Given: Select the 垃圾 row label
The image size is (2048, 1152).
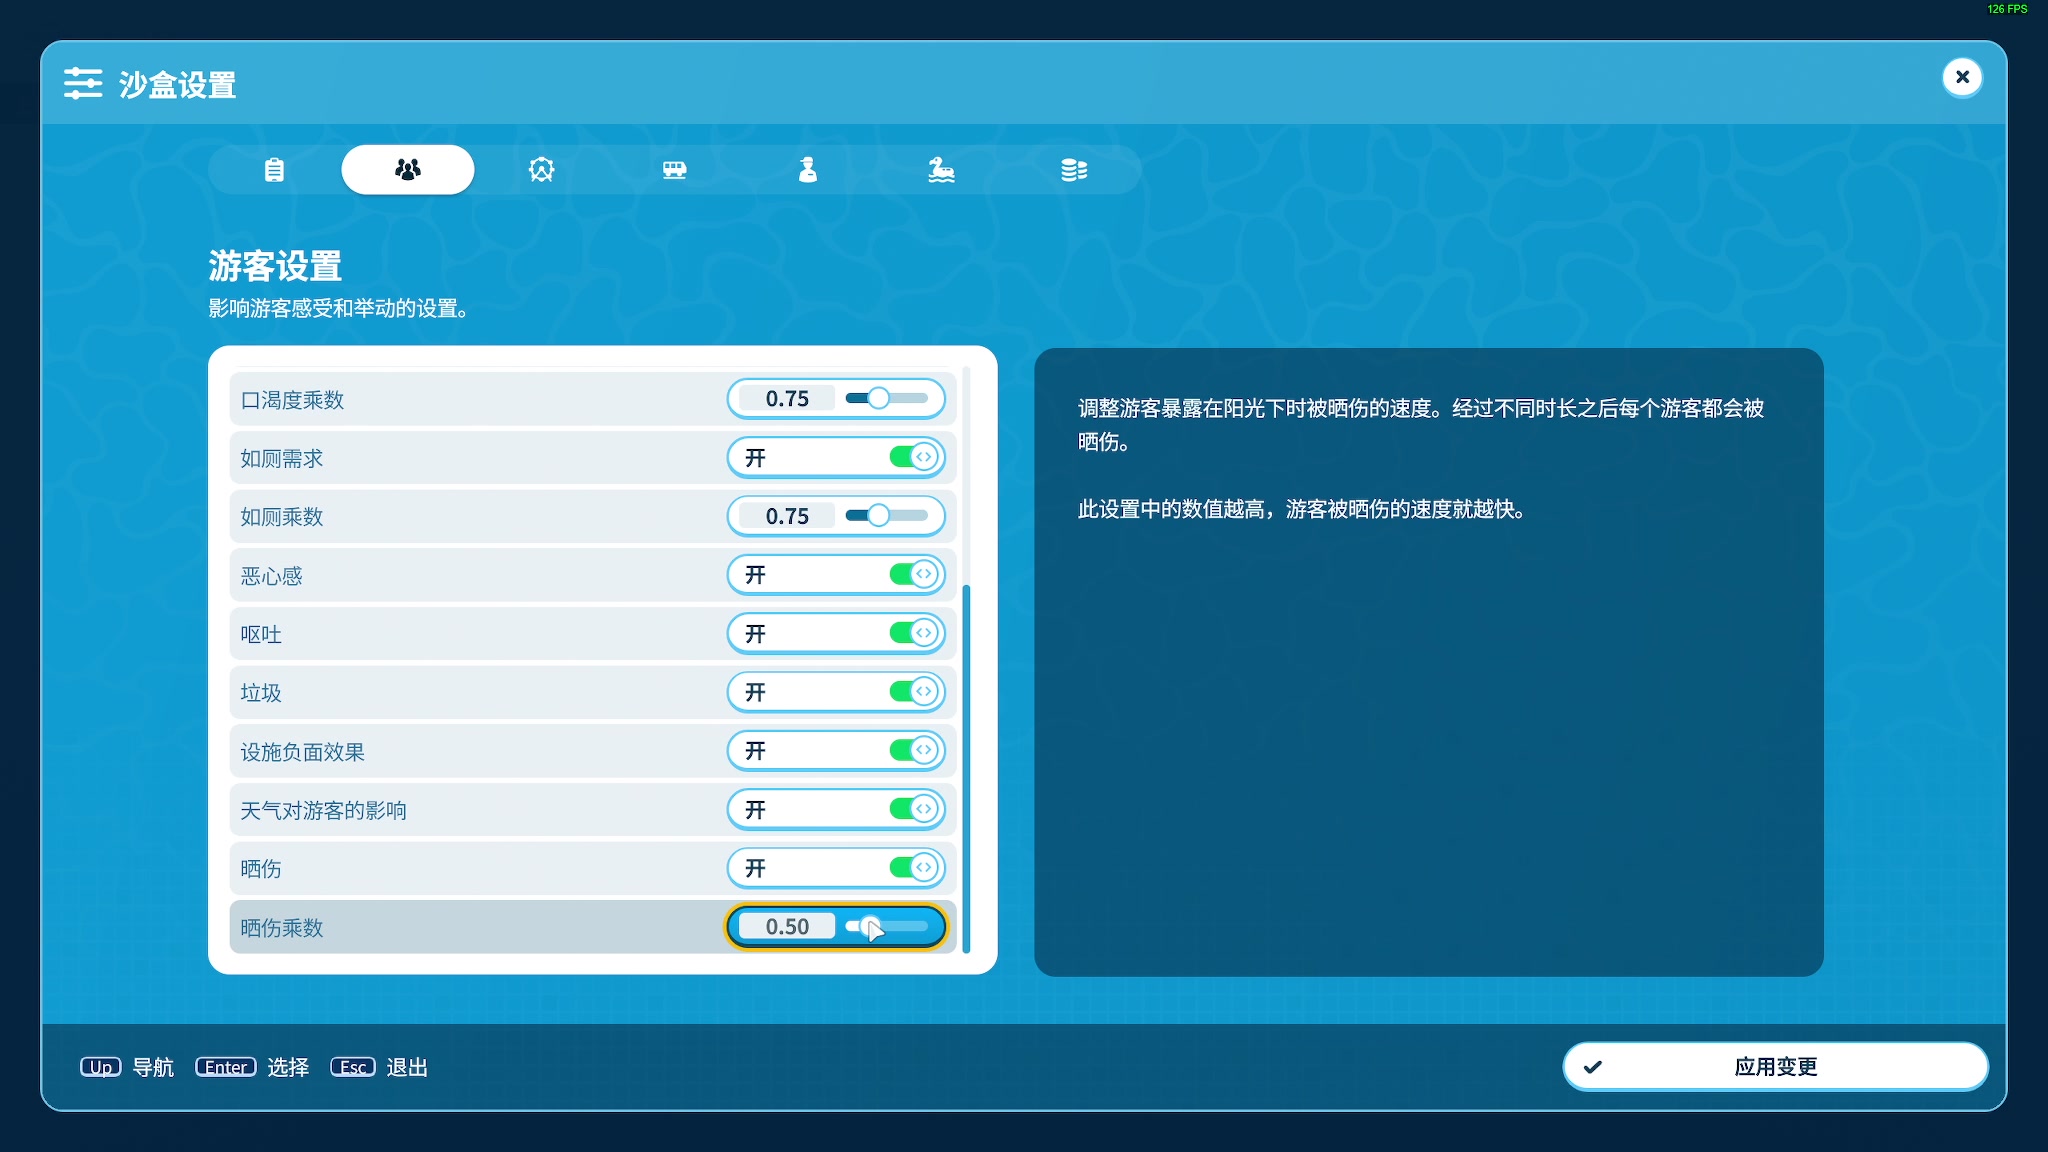Looking at the screenshot, I should tap(261, 693).
